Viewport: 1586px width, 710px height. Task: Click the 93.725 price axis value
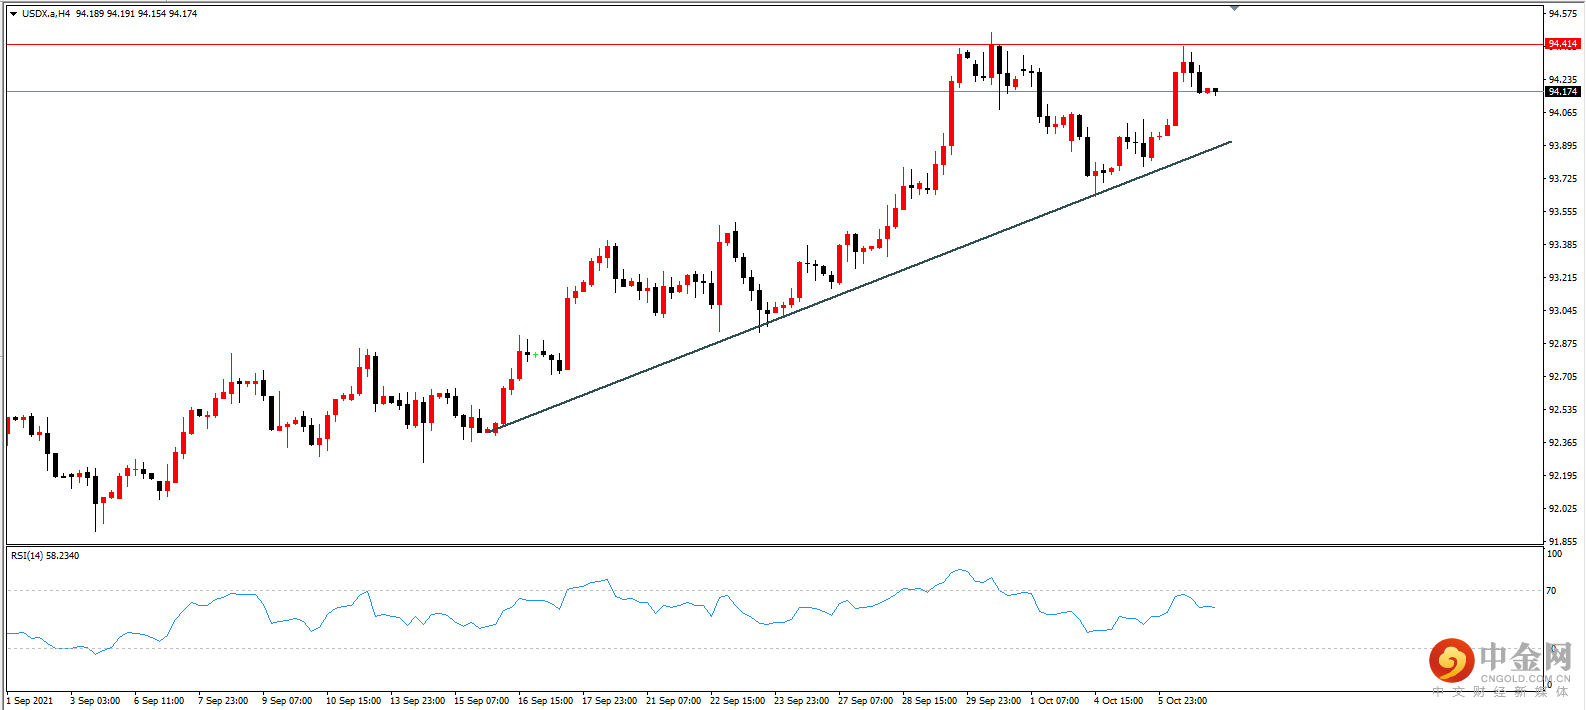pos(1563,179)
